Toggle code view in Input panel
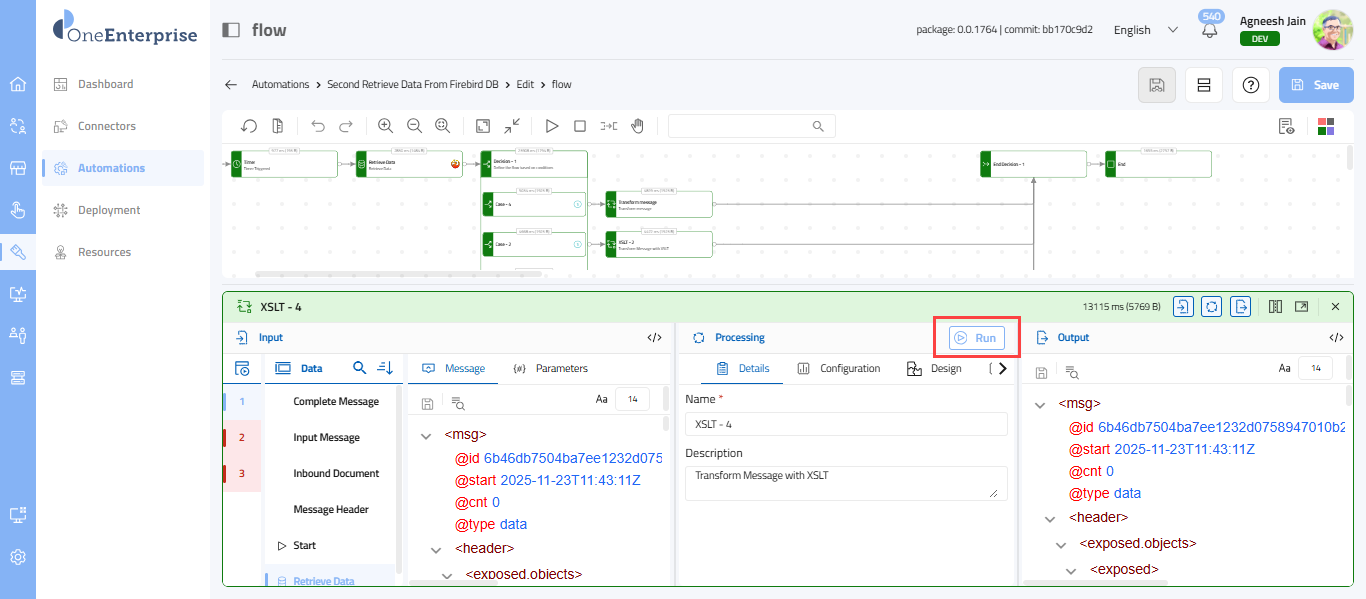The height and width of the screenshot is (599, 1366). 655,338
